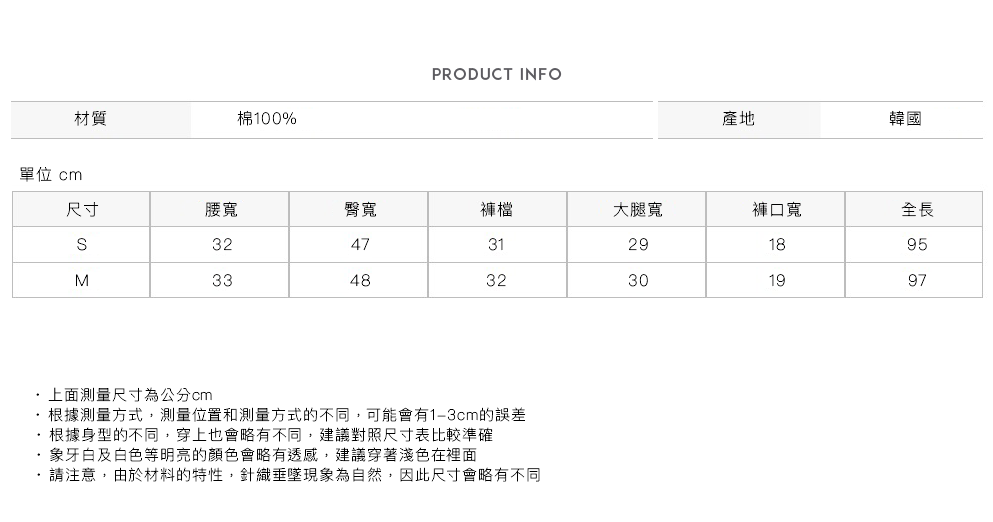This screenshot has height=522, width=993.
Task: Select the 大腿寬 column header
Action: coord(637,210)
